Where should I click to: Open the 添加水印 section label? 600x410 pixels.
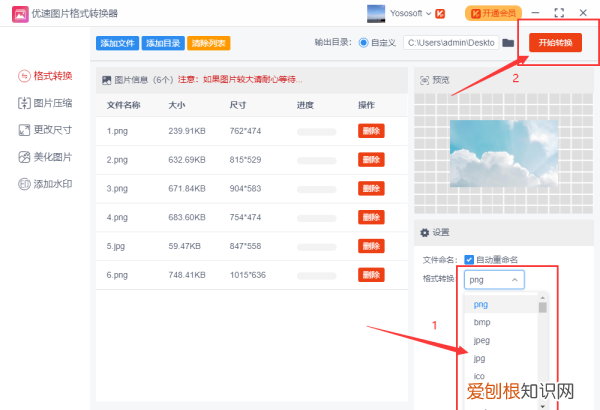(53, 184)
